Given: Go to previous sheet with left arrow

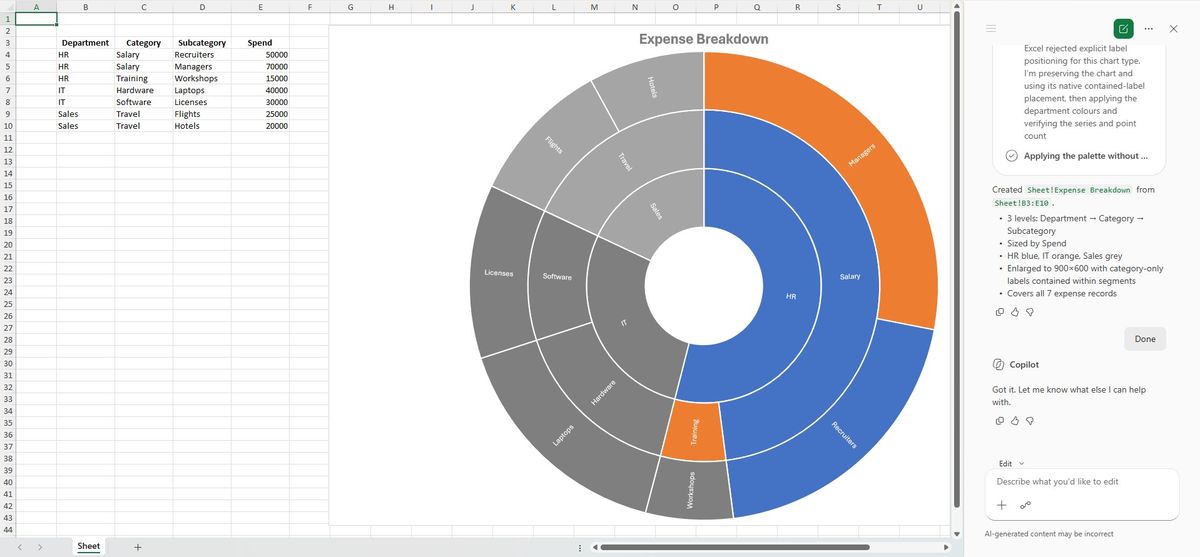Looking at the screenshot, I should click(19, 547).
